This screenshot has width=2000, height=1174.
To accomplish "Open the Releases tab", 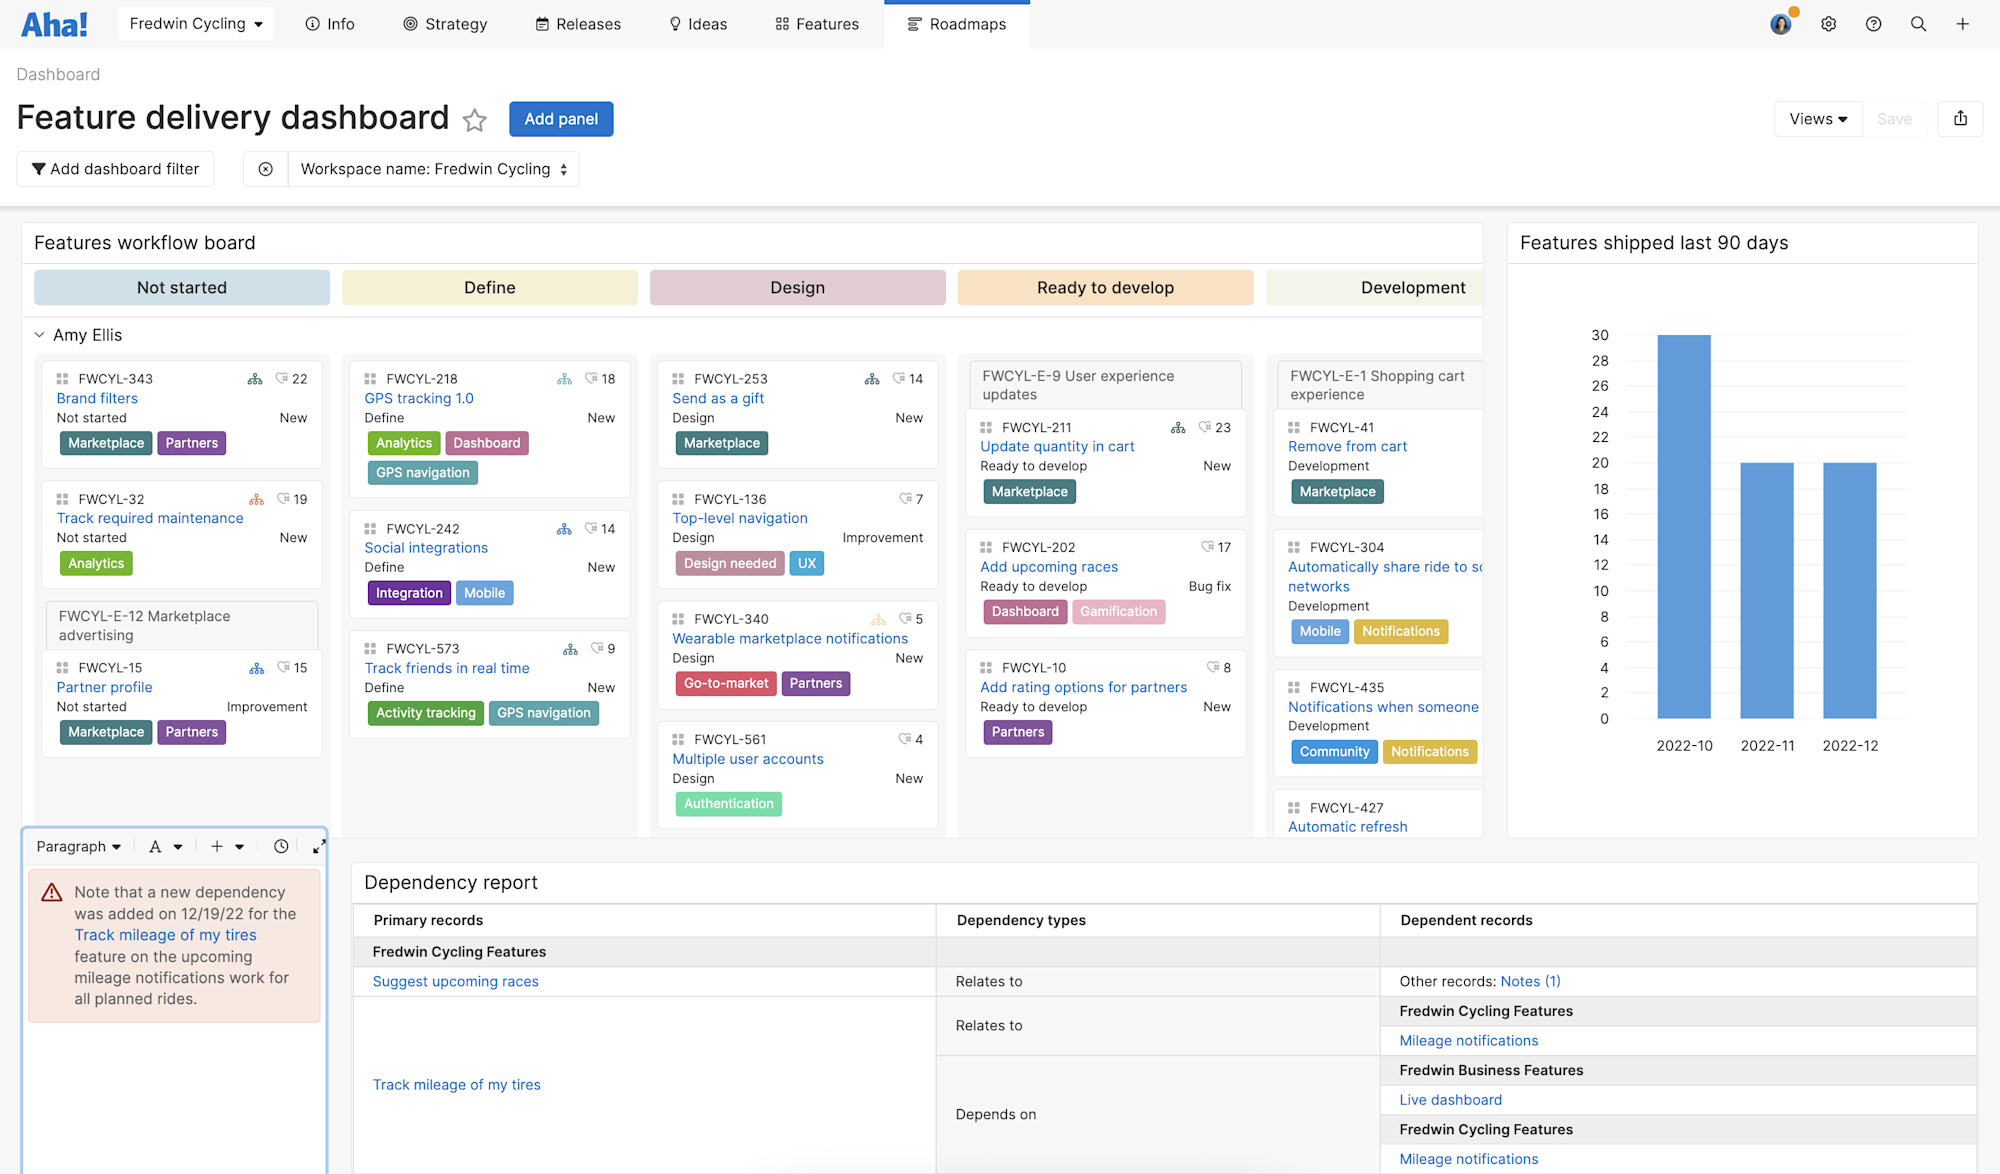I will (x=577, y=23).
